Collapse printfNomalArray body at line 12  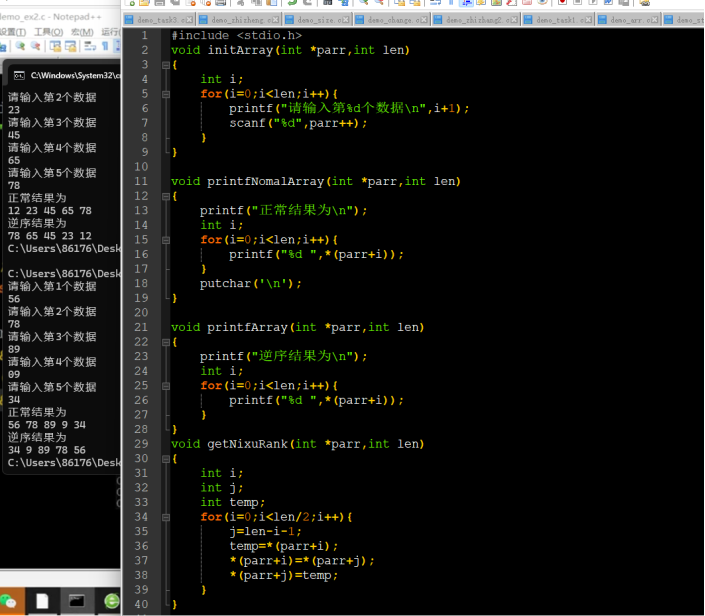[166, 196]
